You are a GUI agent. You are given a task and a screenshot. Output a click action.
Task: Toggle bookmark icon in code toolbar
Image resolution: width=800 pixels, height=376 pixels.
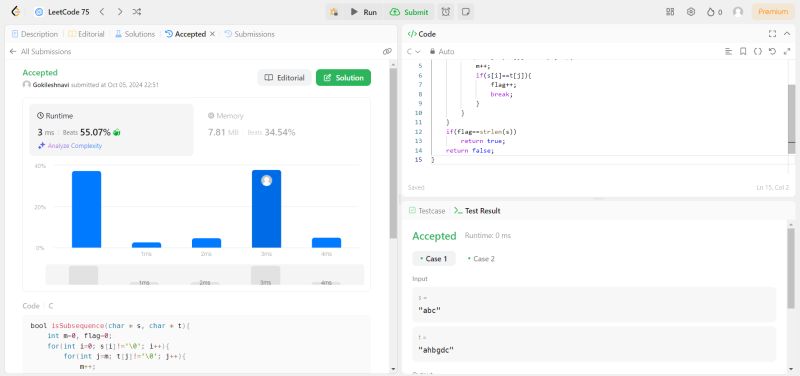click(743, 52)
